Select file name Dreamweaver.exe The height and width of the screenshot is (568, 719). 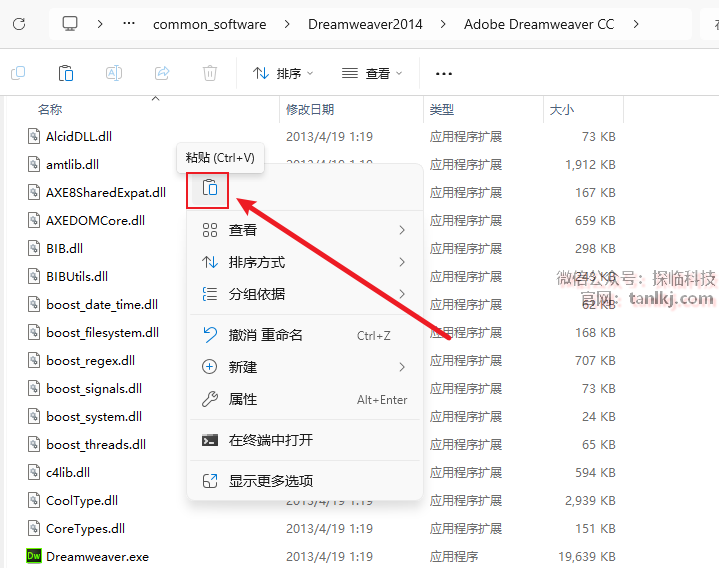coord(97,557)
